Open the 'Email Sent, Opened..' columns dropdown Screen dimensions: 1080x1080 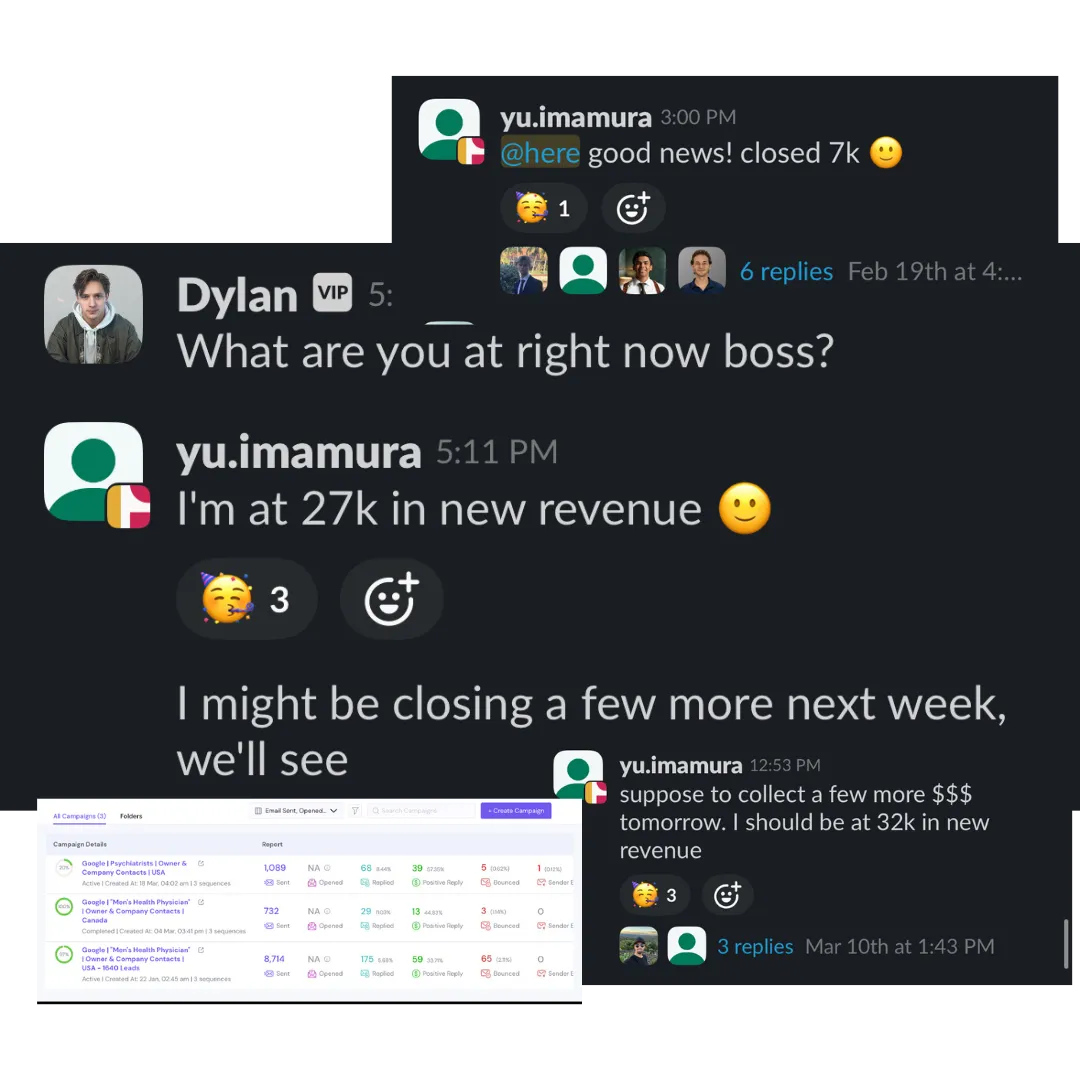pyautogui.click(x=296, y=811)
